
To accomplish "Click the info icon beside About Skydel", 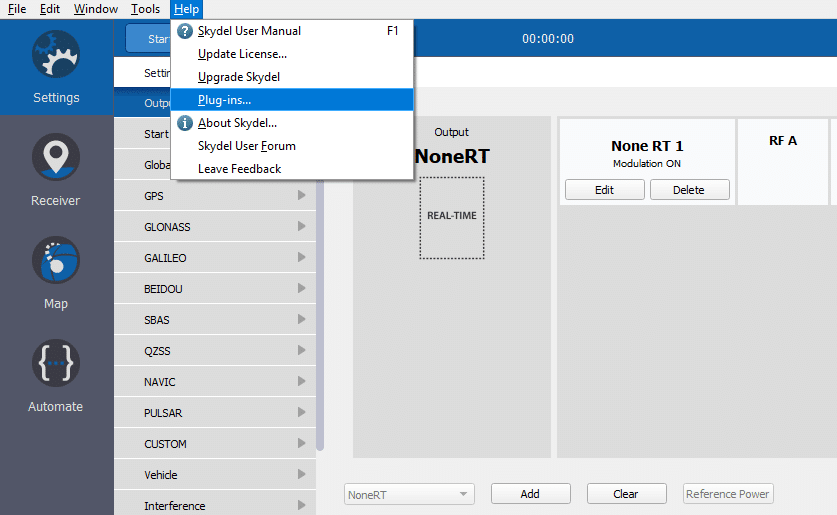I will [x=185, y=123].
